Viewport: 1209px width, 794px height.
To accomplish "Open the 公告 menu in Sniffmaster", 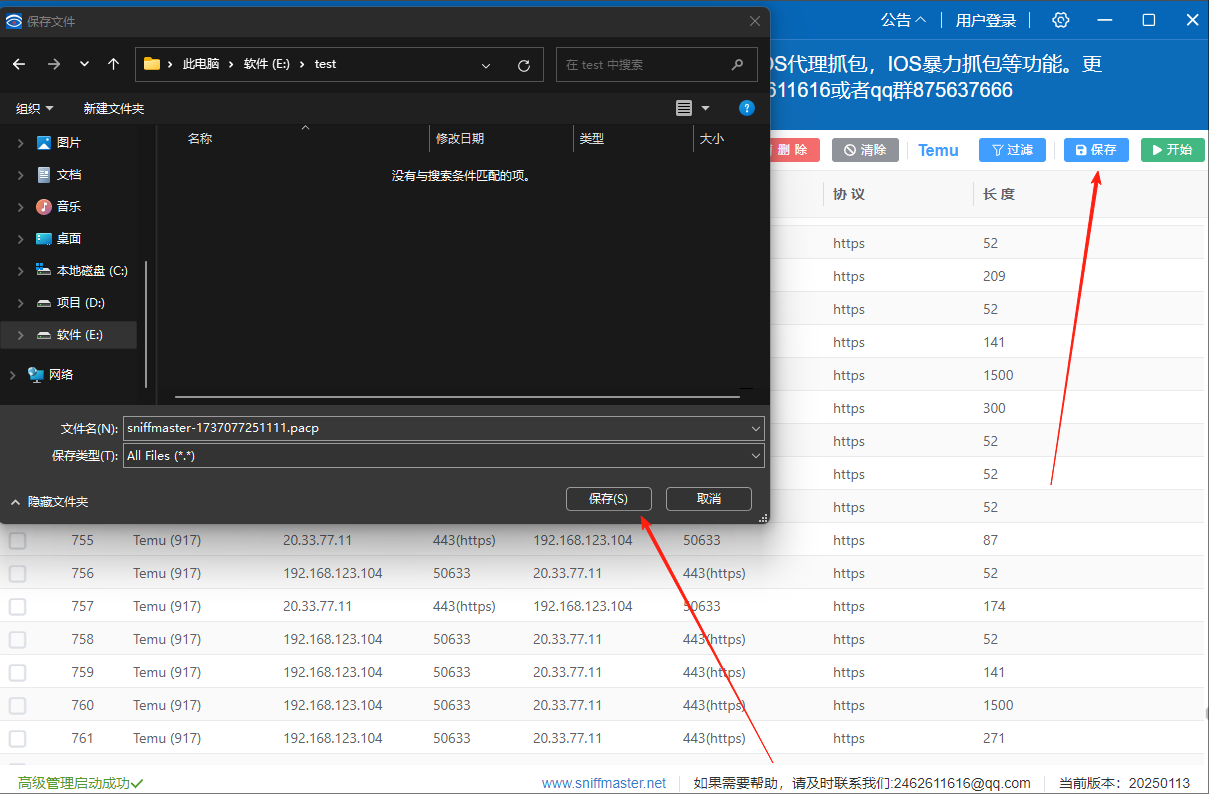I will pyautogui.click(x=903, y=20).
